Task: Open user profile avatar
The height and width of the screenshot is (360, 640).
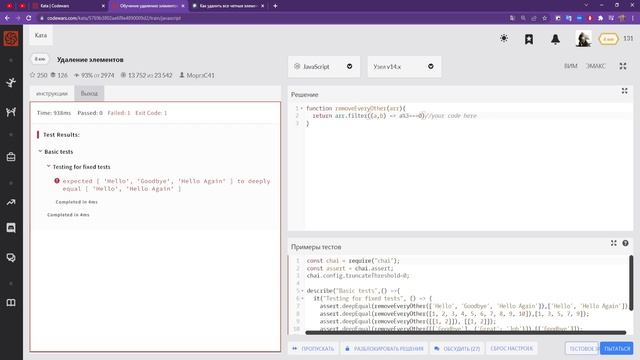Action: click(x=583, y=39)
